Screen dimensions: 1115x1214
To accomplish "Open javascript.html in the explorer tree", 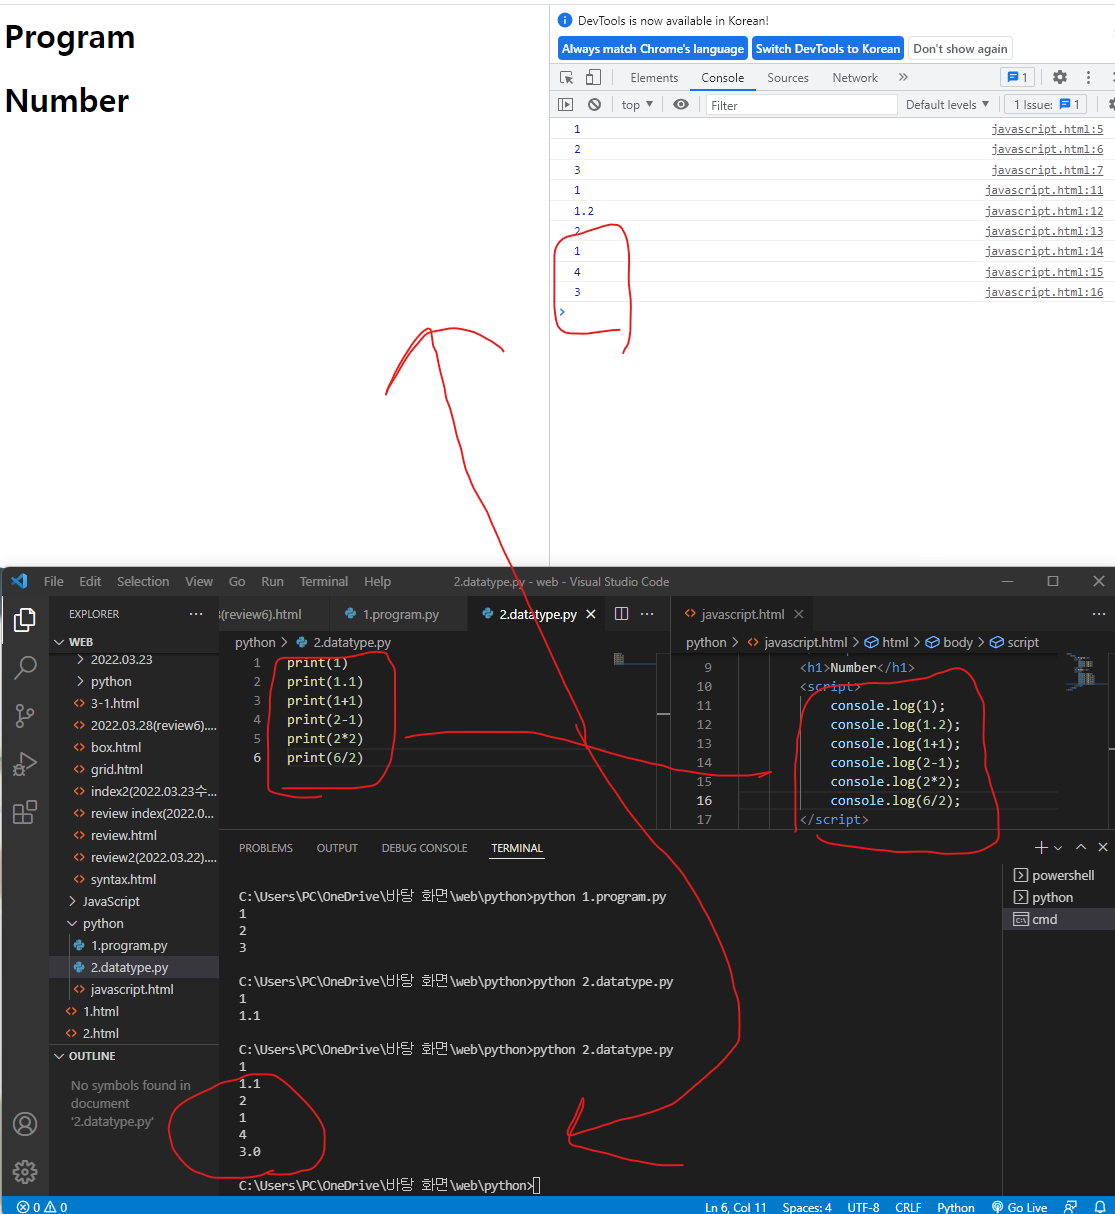I will (x=132, y=989).
